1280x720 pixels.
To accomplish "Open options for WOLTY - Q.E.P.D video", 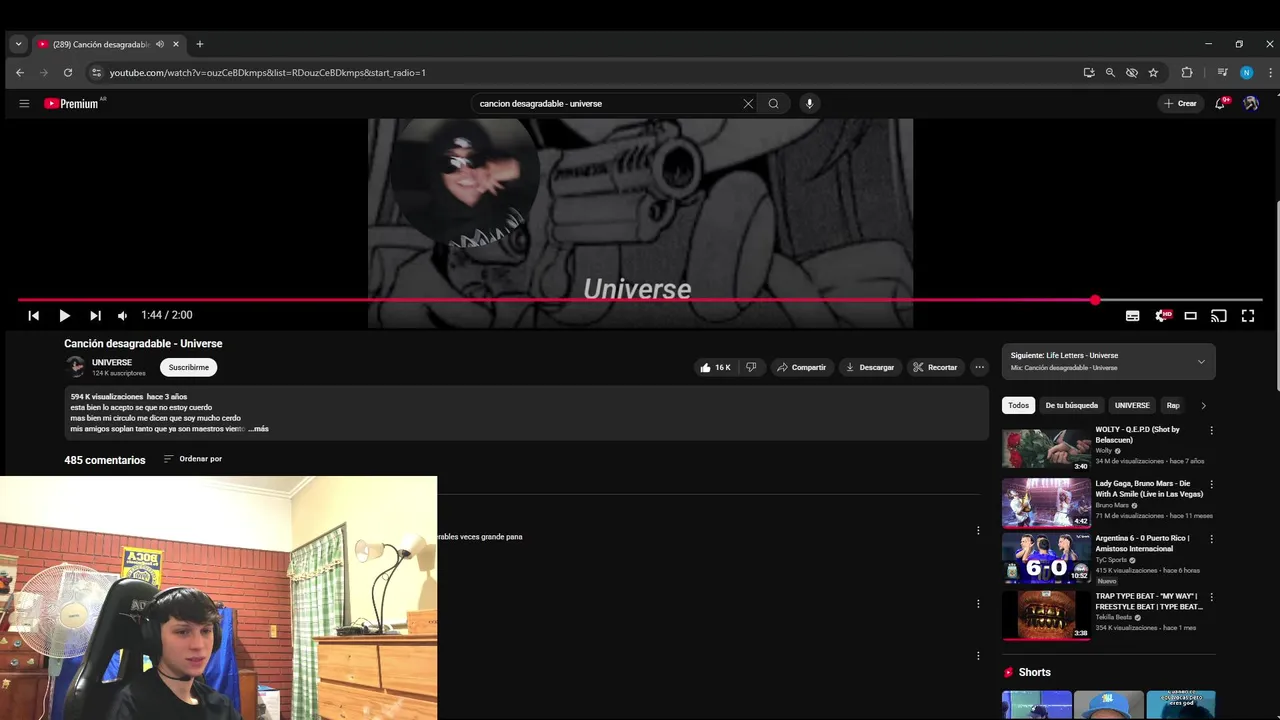I will [x=1211, y=431].
